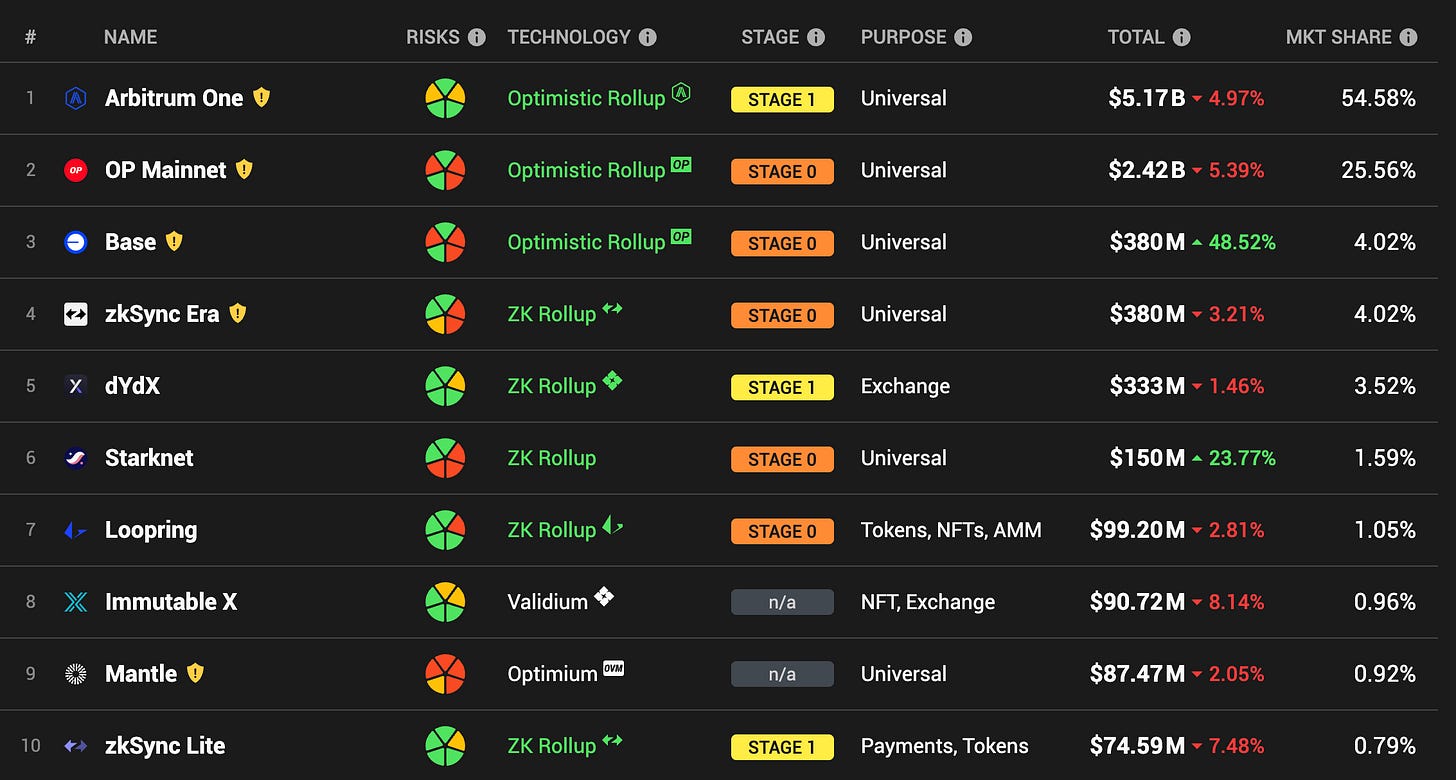The width and height of the screenshot is (1456, 780).
Task: Click the OP Mainnet red logo icon
Action: (x=76, y=170)
